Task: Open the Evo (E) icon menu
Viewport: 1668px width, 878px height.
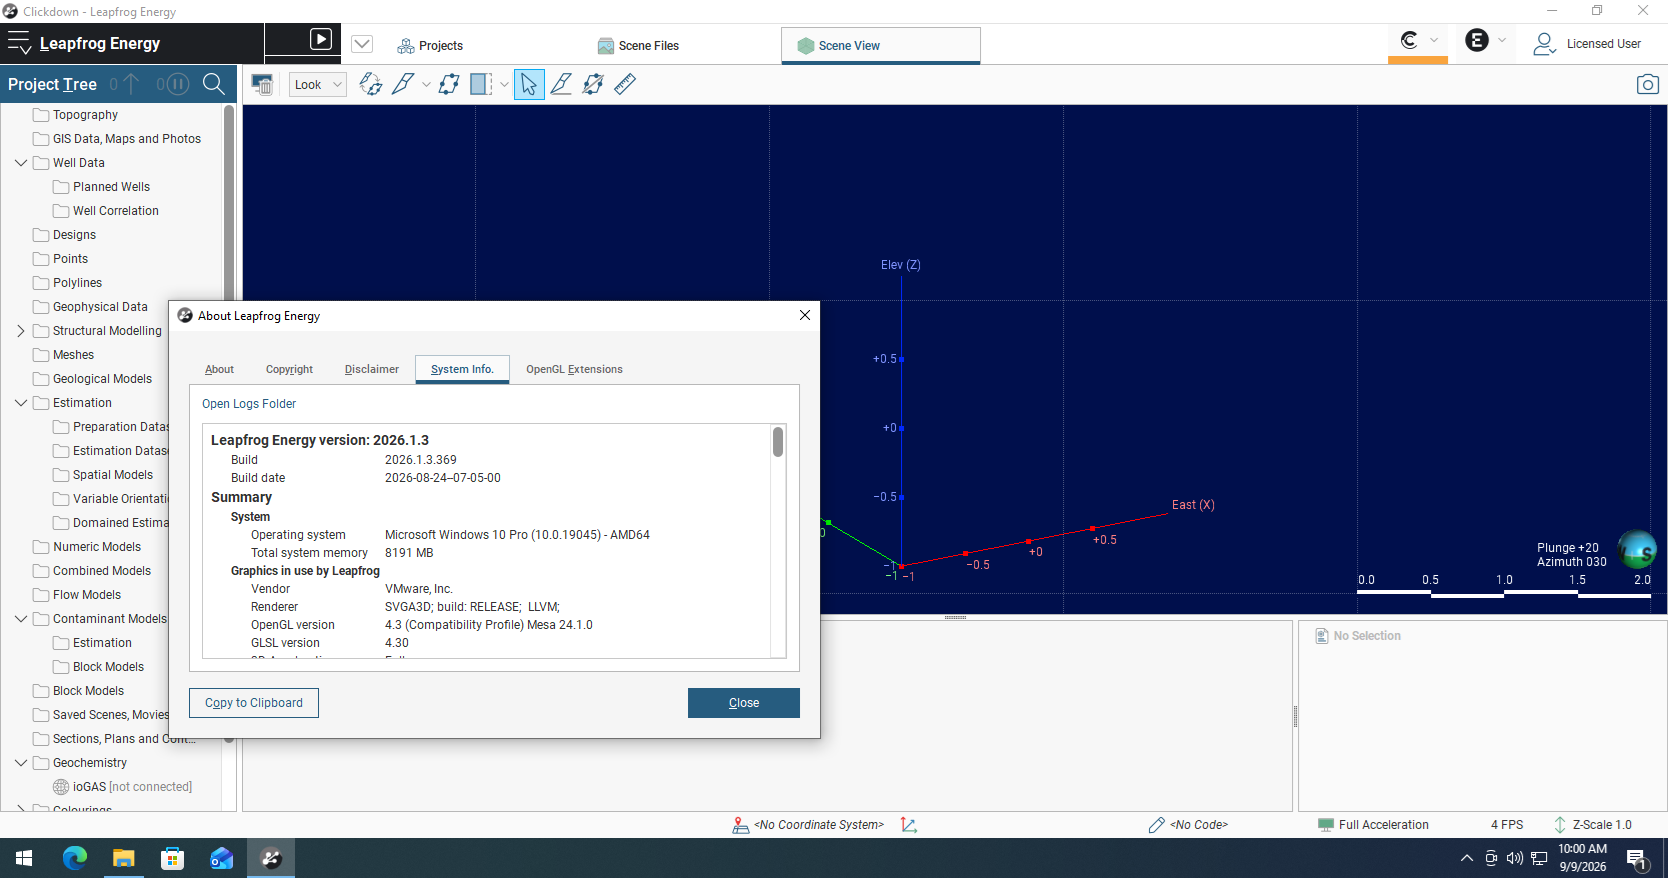Action: tap(1485, 41)
